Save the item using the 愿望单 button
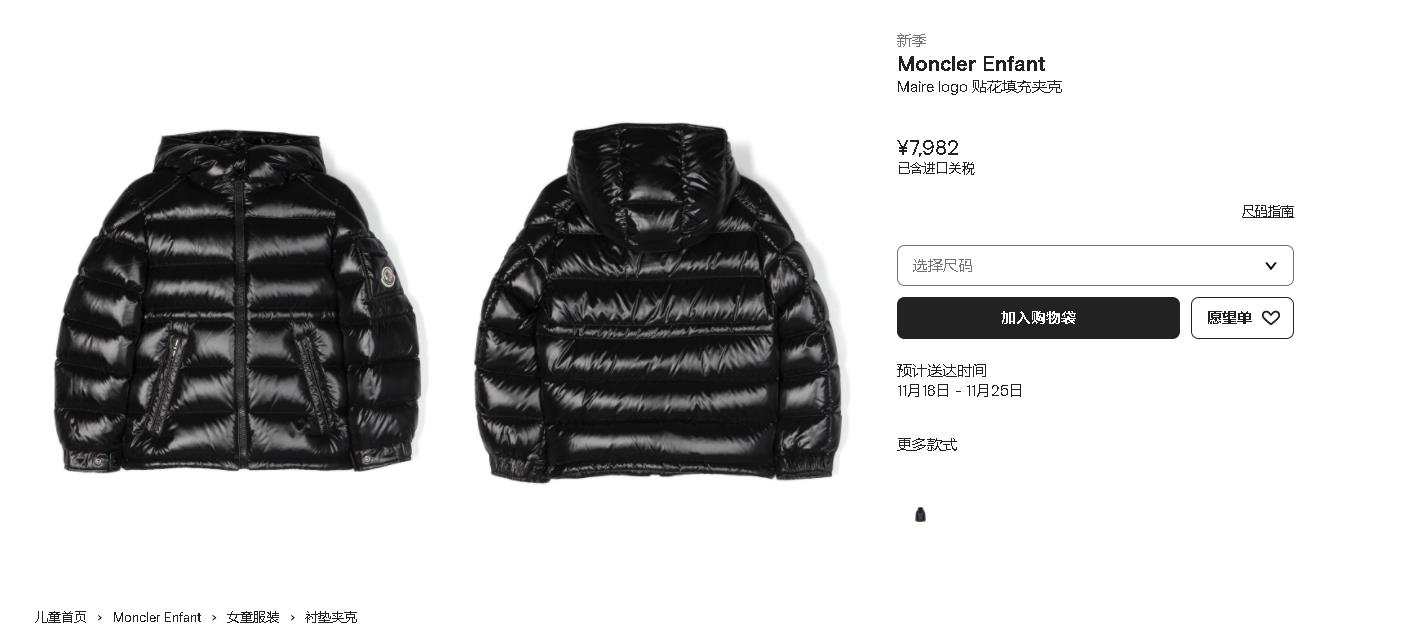 tap(1242, 318)
